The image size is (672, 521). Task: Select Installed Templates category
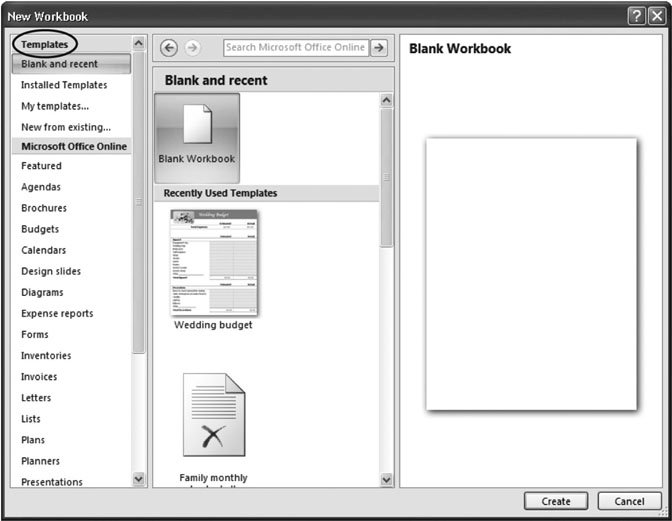(64, 85)
